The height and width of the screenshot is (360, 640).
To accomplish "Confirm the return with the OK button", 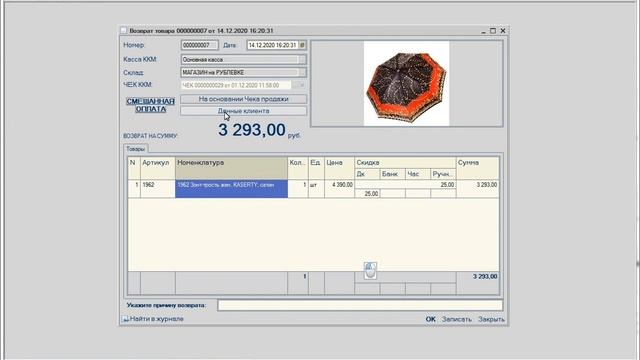I will point(431,319).
